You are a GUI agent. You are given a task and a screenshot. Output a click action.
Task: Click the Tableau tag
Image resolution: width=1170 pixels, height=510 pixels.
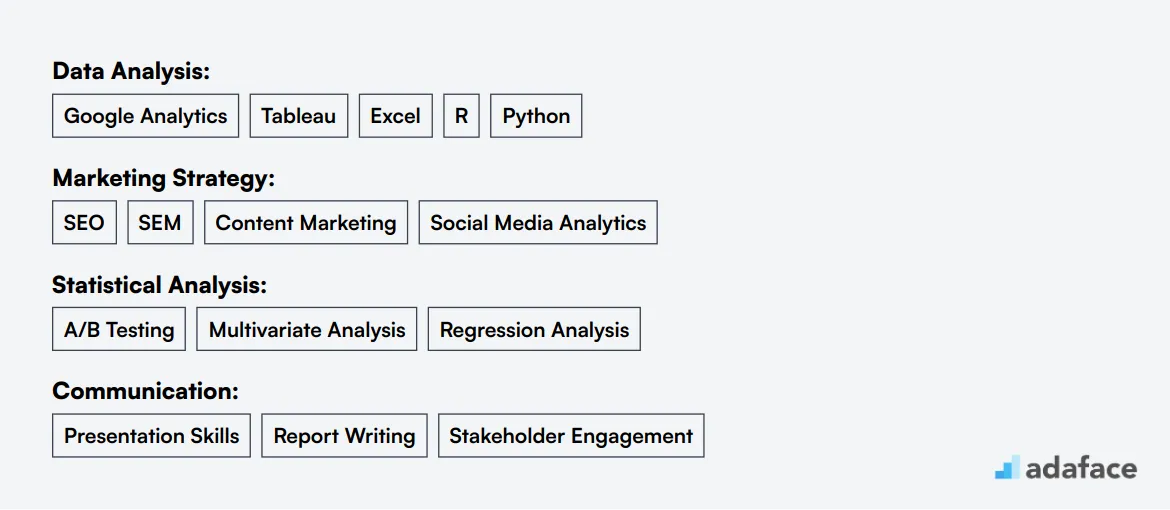[298, 116]
